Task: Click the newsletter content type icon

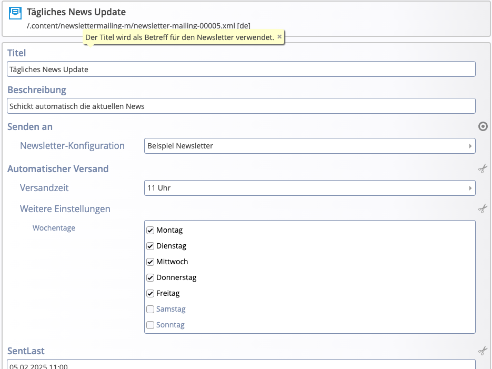Action: 15,13
